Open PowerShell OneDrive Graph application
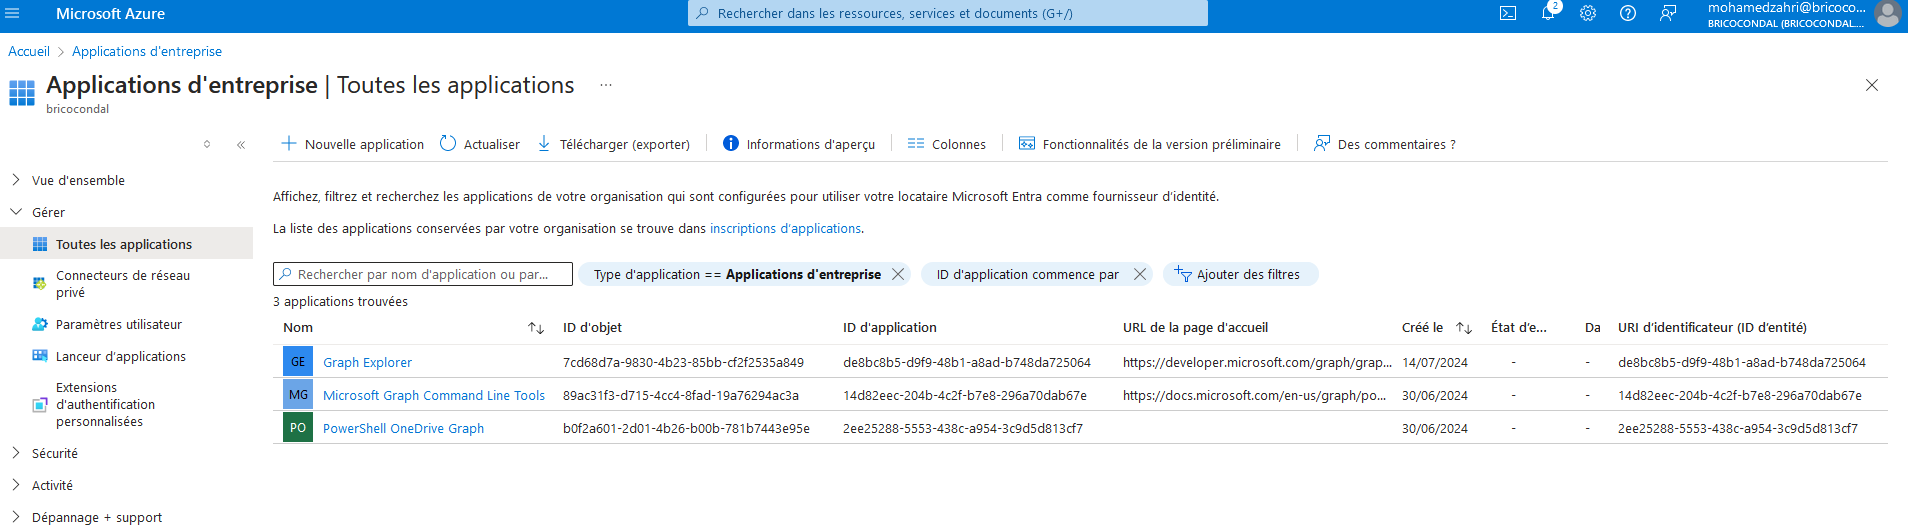The image size is (1908, 526). click(403, 428)
